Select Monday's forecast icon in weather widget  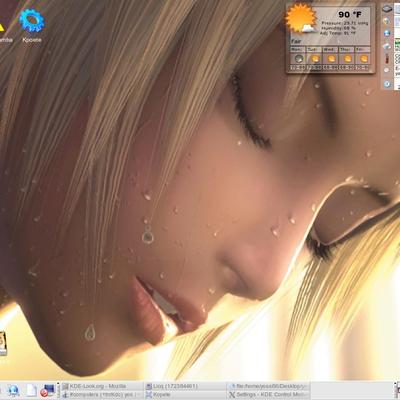(299, 59)
